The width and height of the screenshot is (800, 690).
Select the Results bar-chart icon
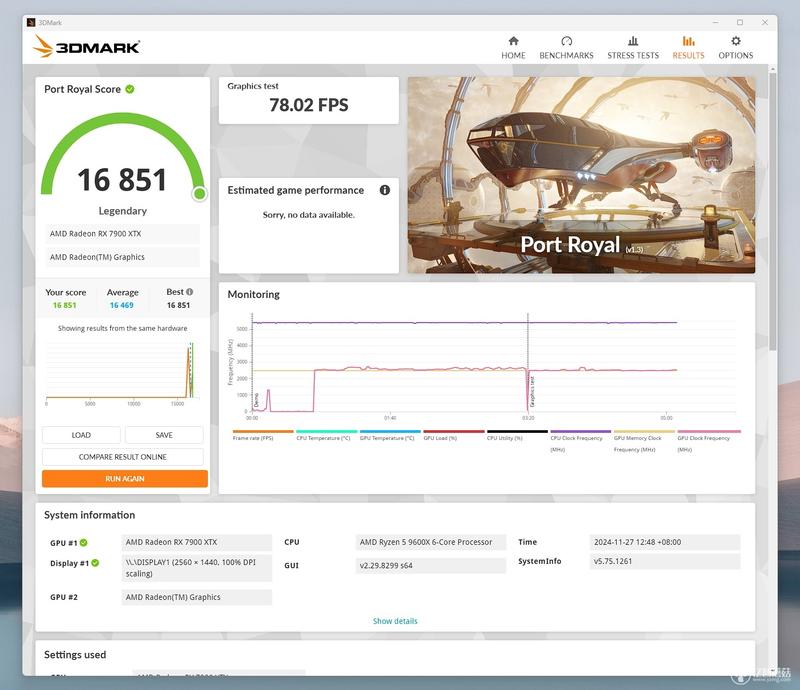[x=688, y=41]
